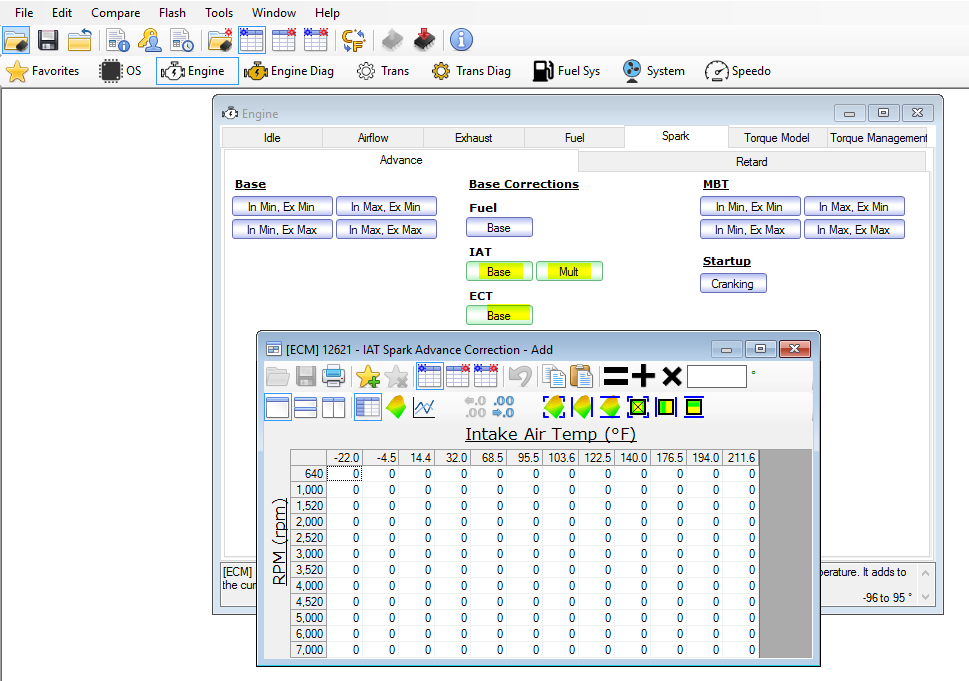Open the Tools menu
Screen dimensions: 969x681
(219, 13)
